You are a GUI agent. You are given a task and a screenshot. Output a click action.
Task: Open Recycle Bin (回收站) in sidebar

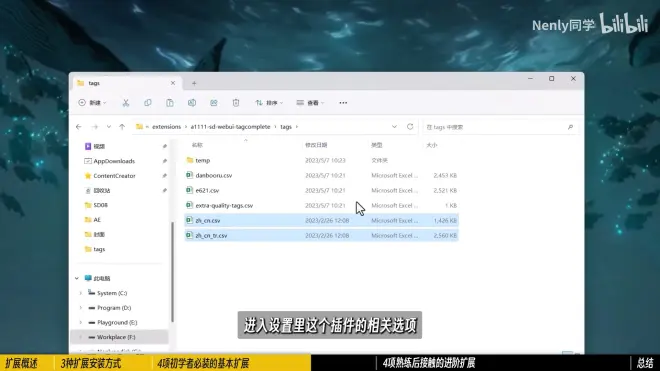tap(101, 191)
